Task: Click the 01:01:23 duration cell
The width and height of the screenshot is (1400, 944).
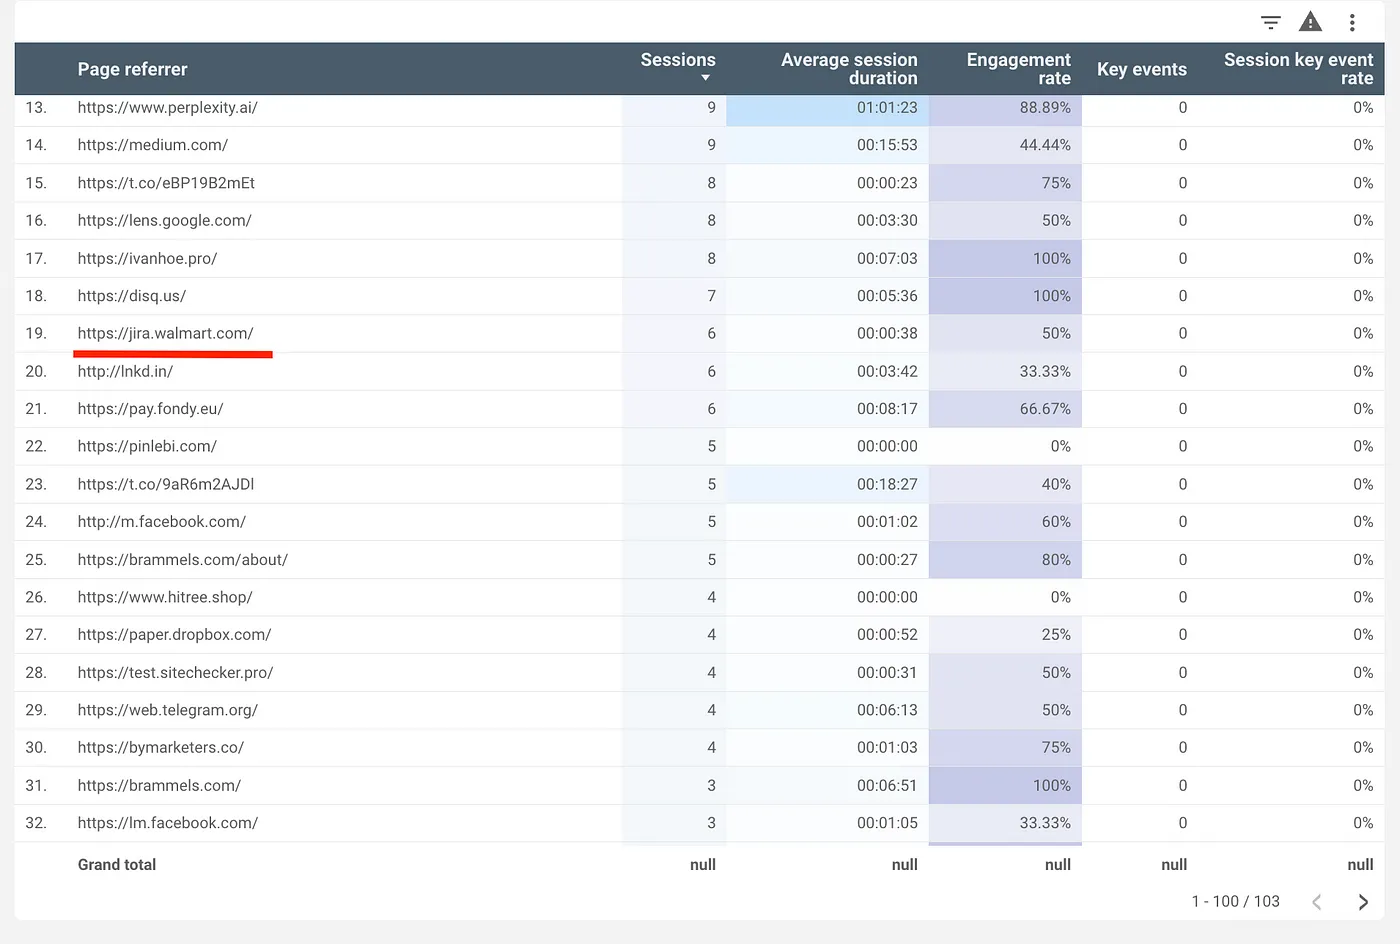Action: click(x=827, y=108)
